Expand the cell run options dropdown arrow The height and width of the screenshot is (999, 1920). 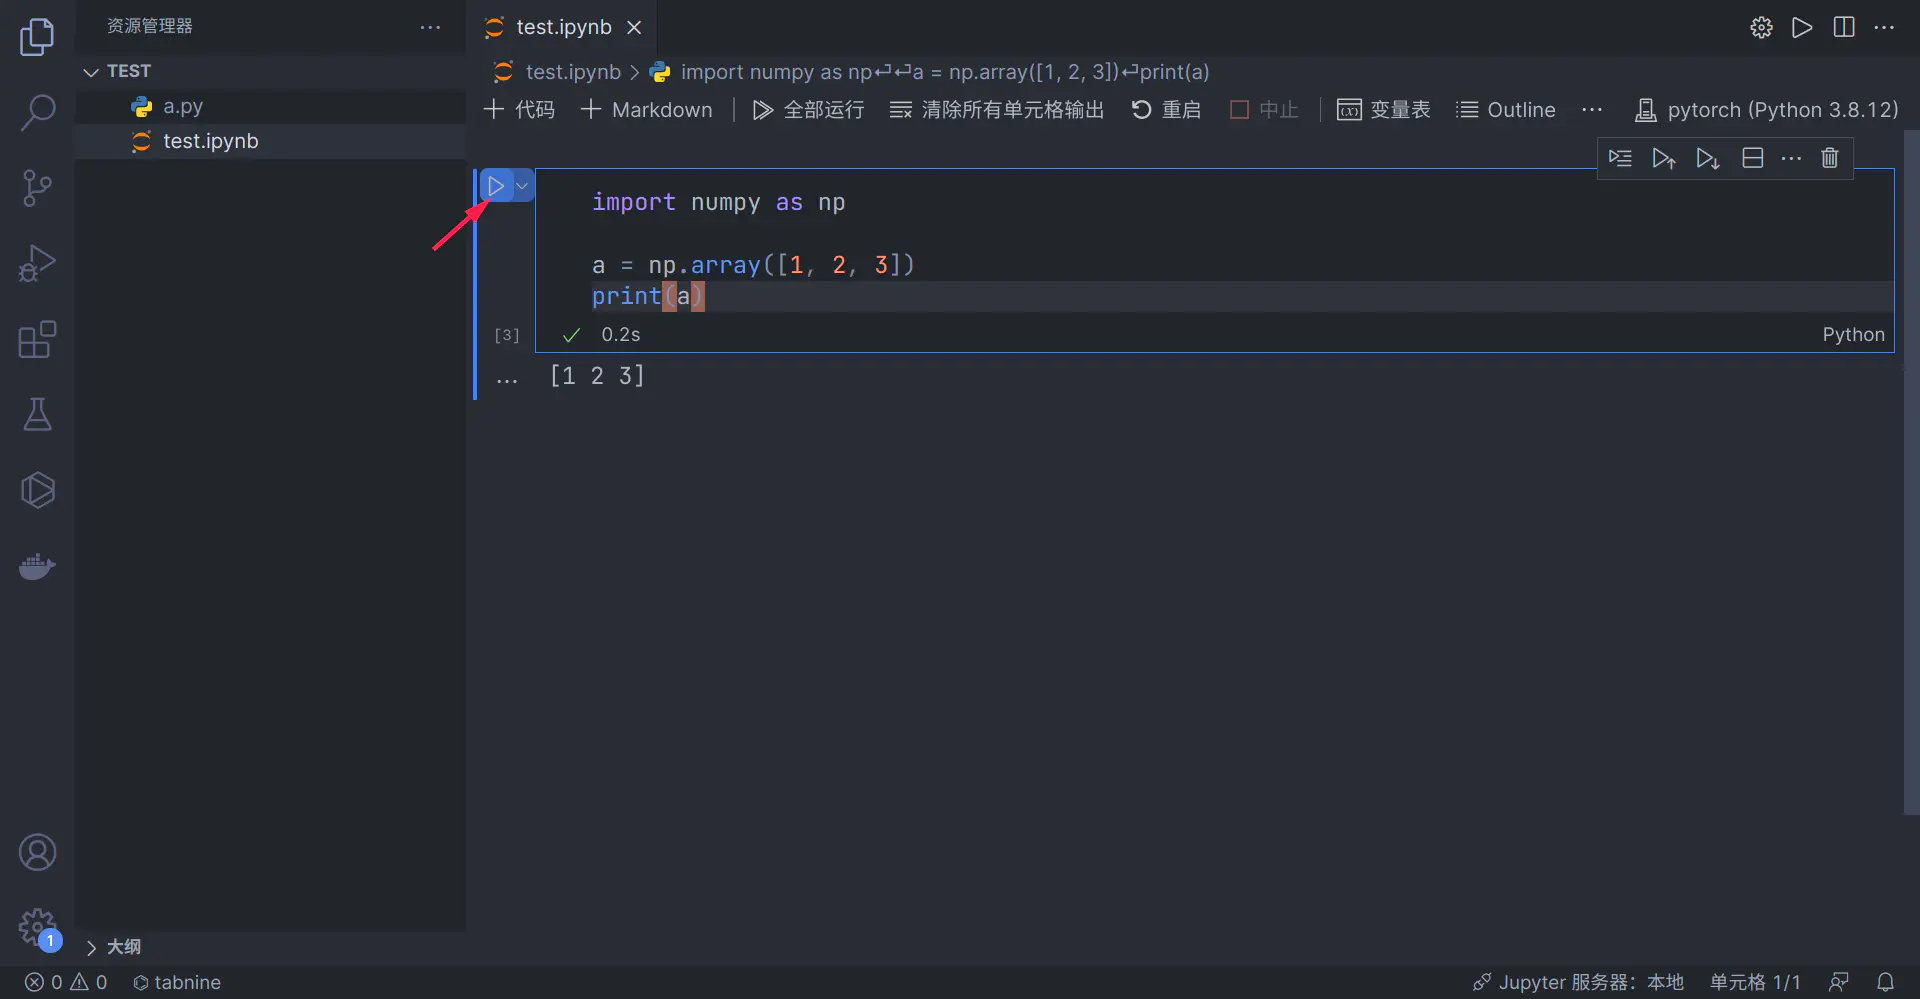click(x=521, y=185)
